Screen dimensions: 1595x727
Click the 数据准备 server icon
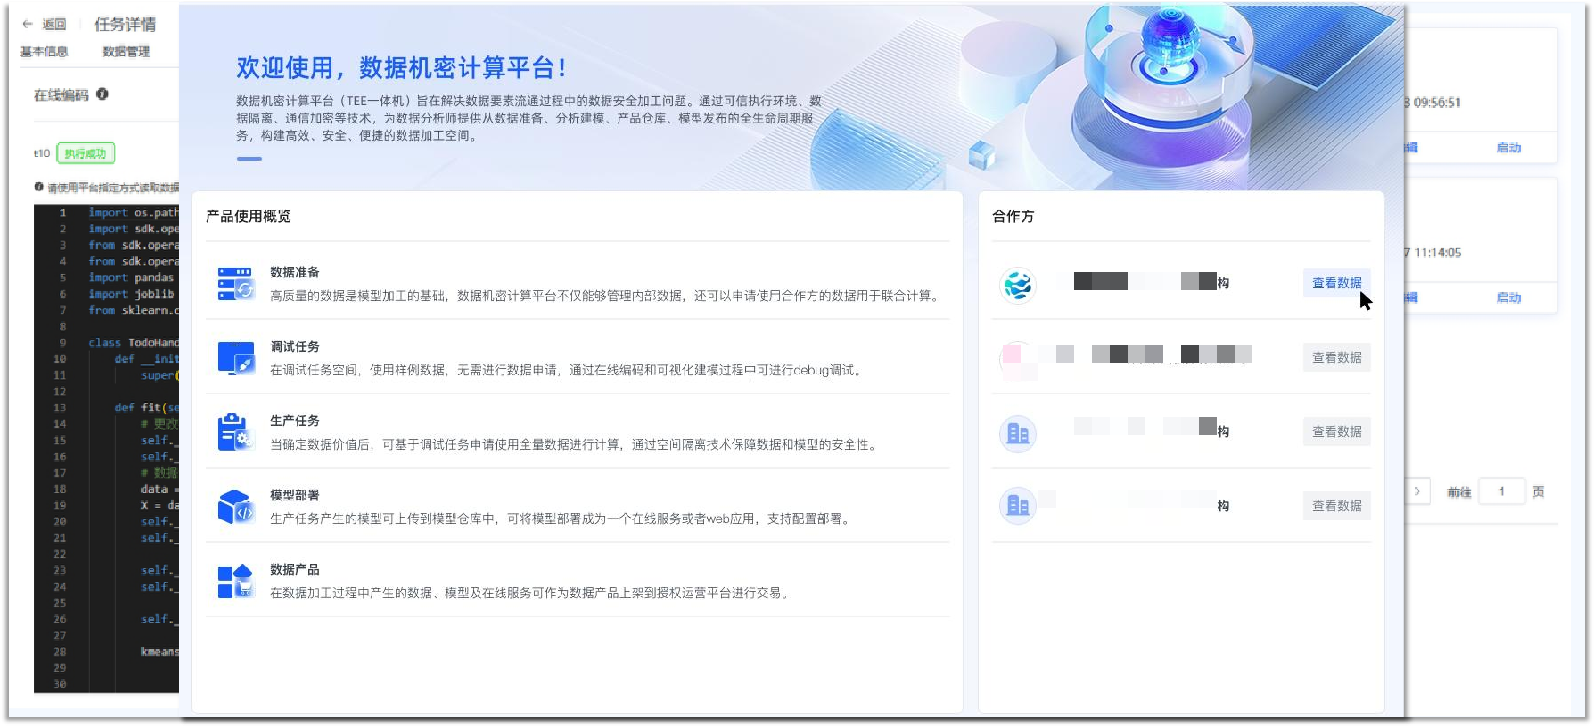[236, 284]
